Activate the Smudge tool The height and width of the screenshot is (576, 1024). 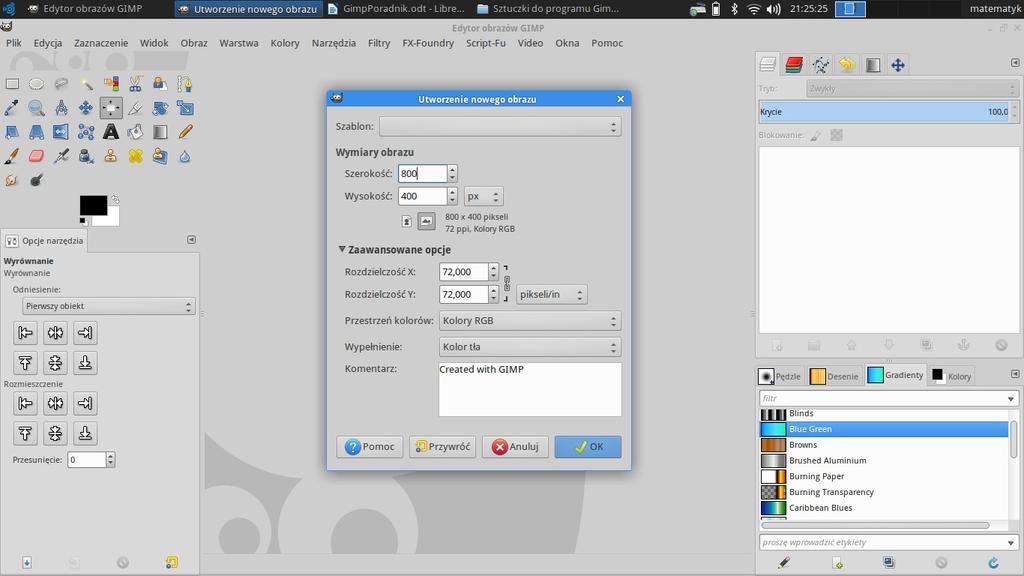tap(12, 180)
